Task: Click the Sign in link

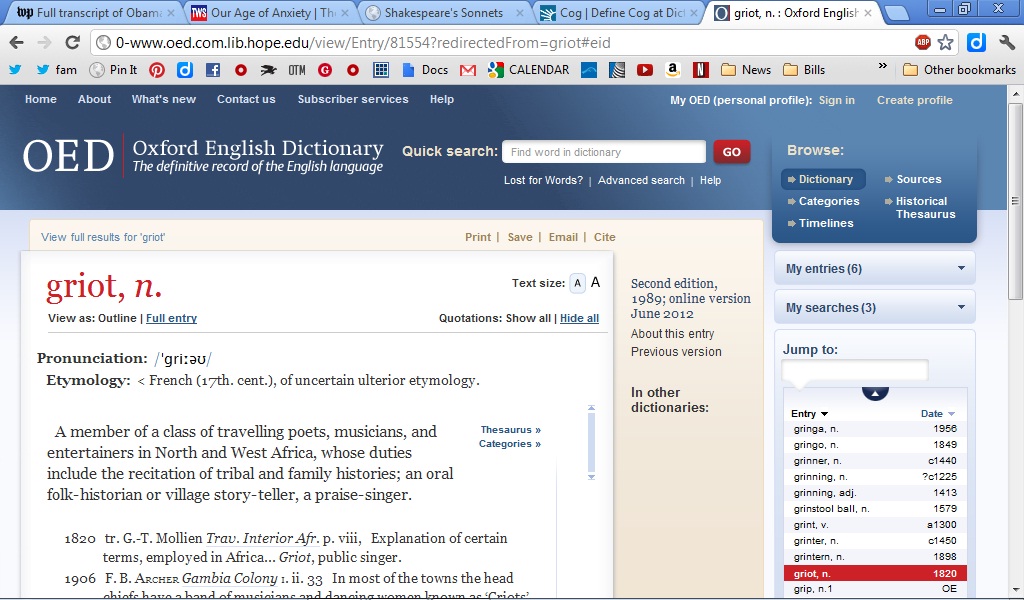Action: coord(837,100)
